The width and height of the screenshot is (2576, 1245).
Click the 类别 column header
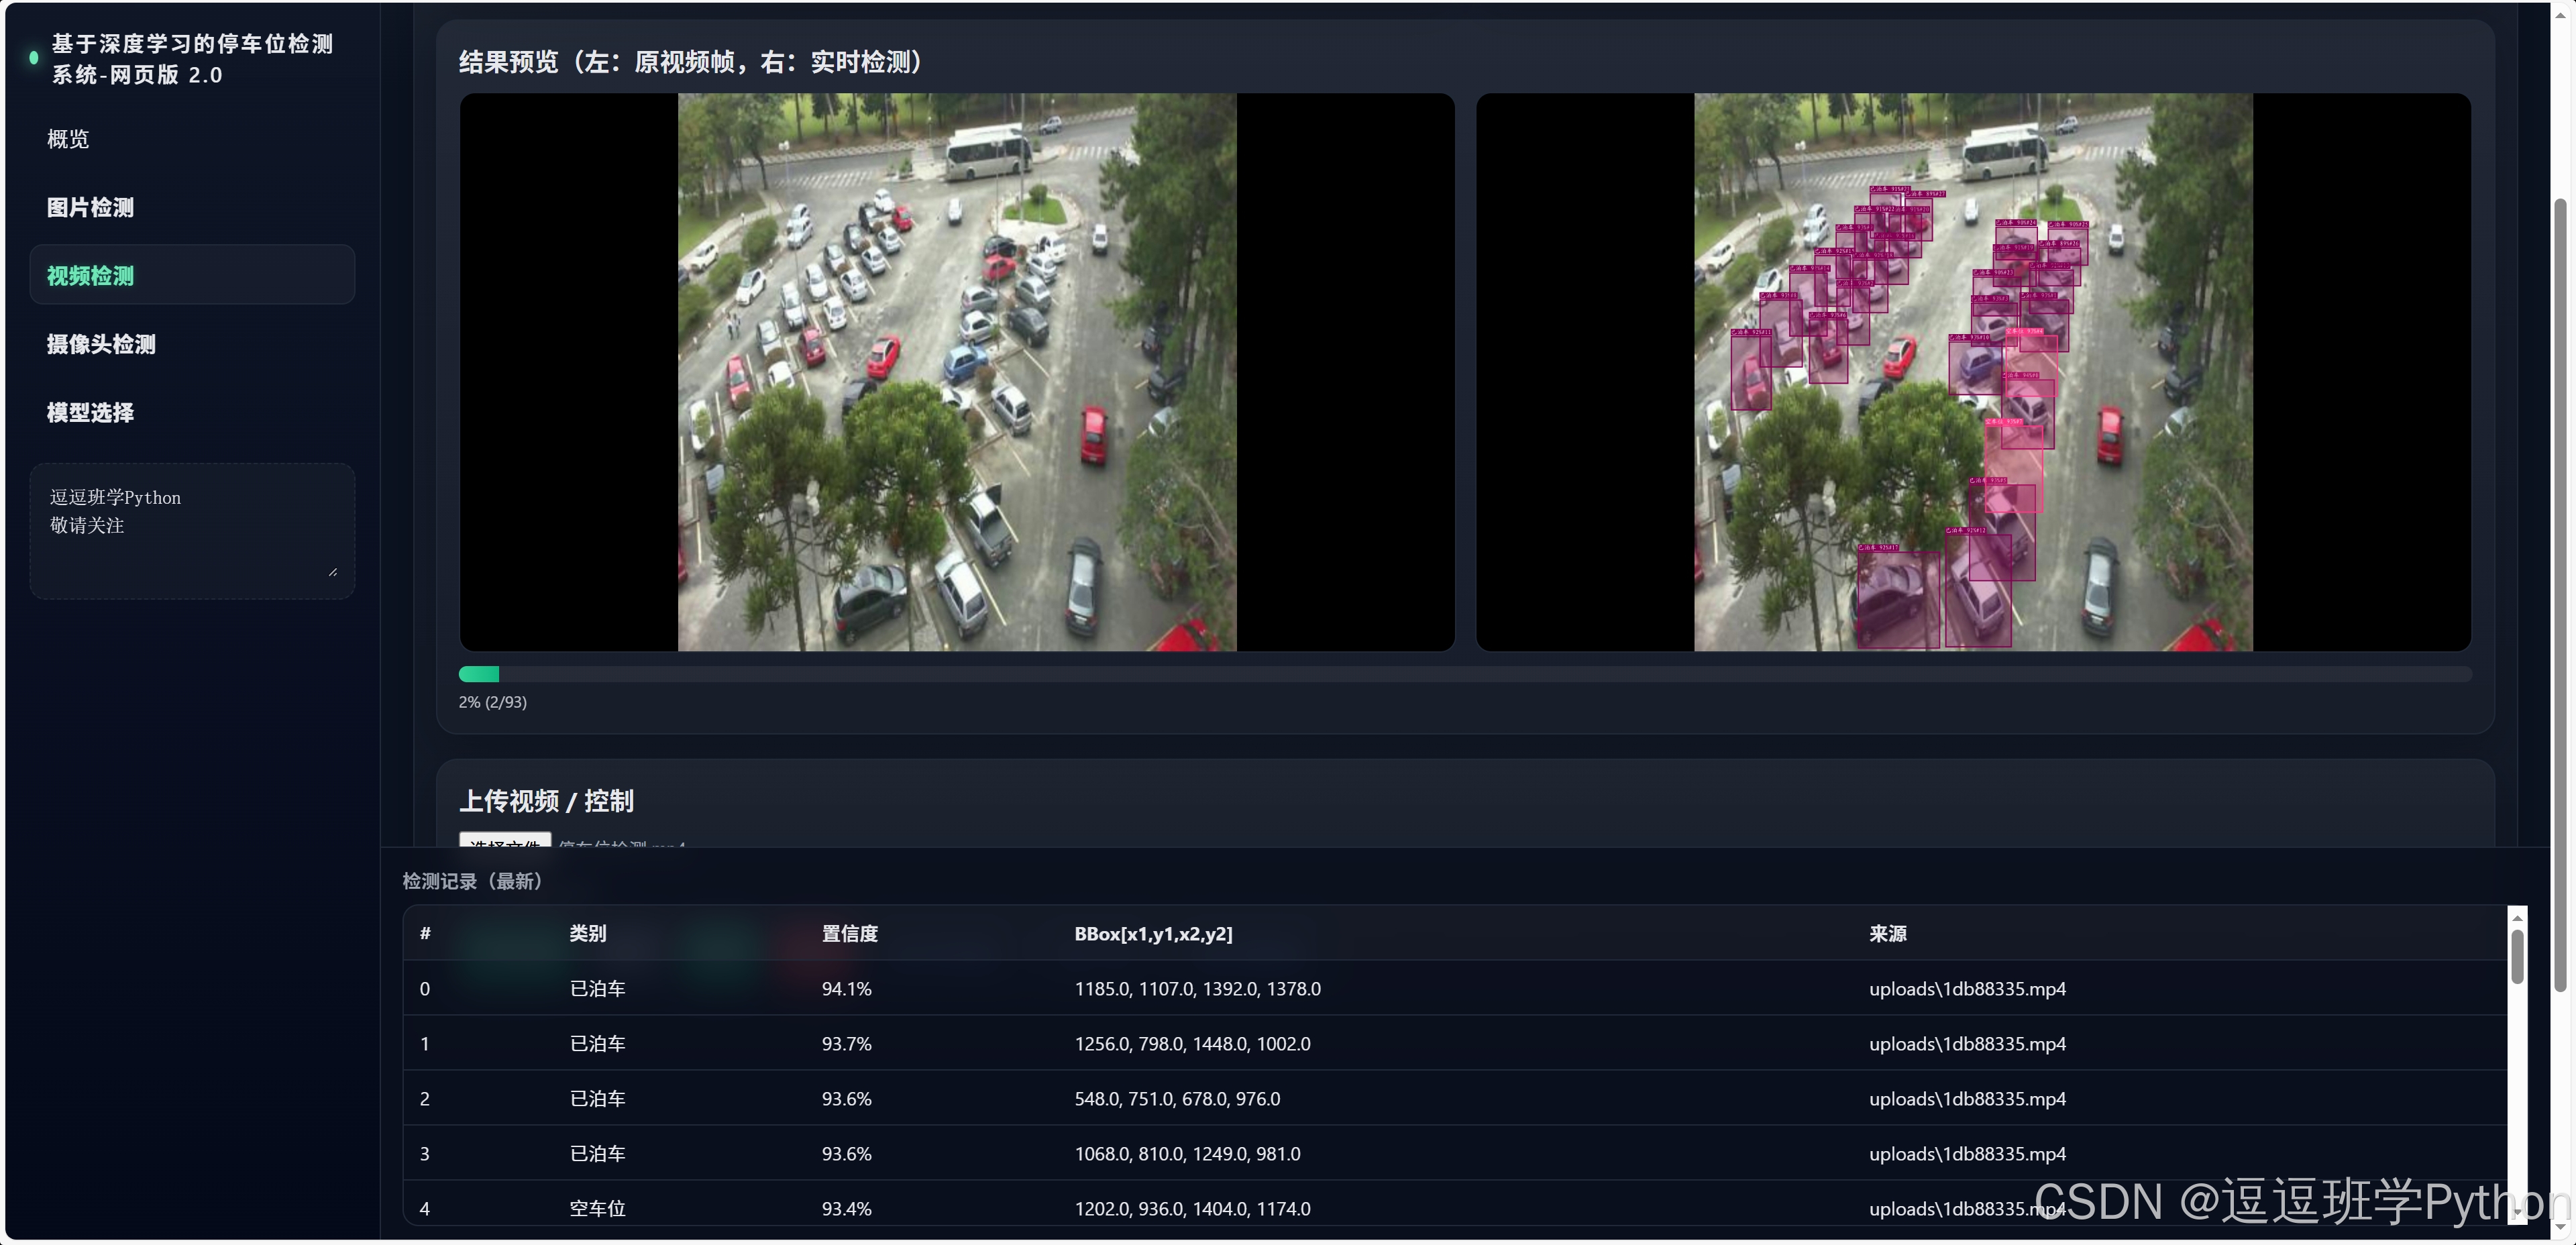588,933
